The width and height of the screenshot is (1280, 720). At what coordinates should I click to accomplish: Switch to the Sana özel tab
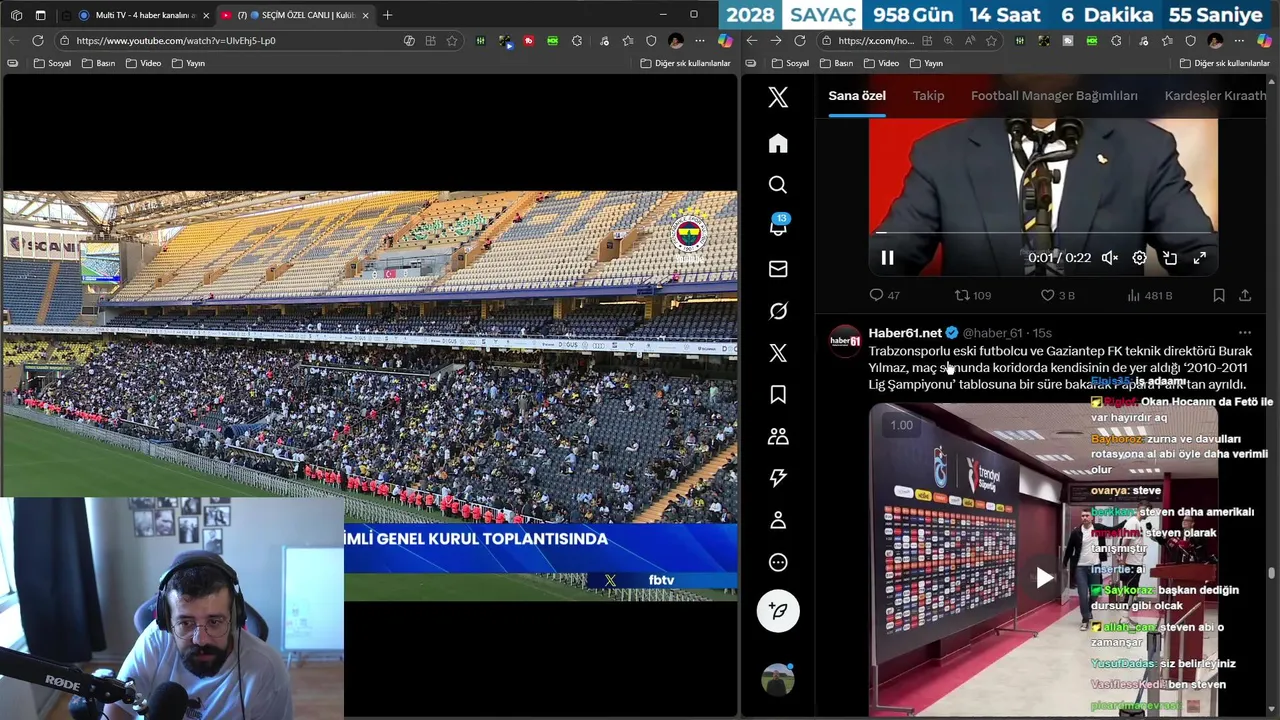pos(857,96)
